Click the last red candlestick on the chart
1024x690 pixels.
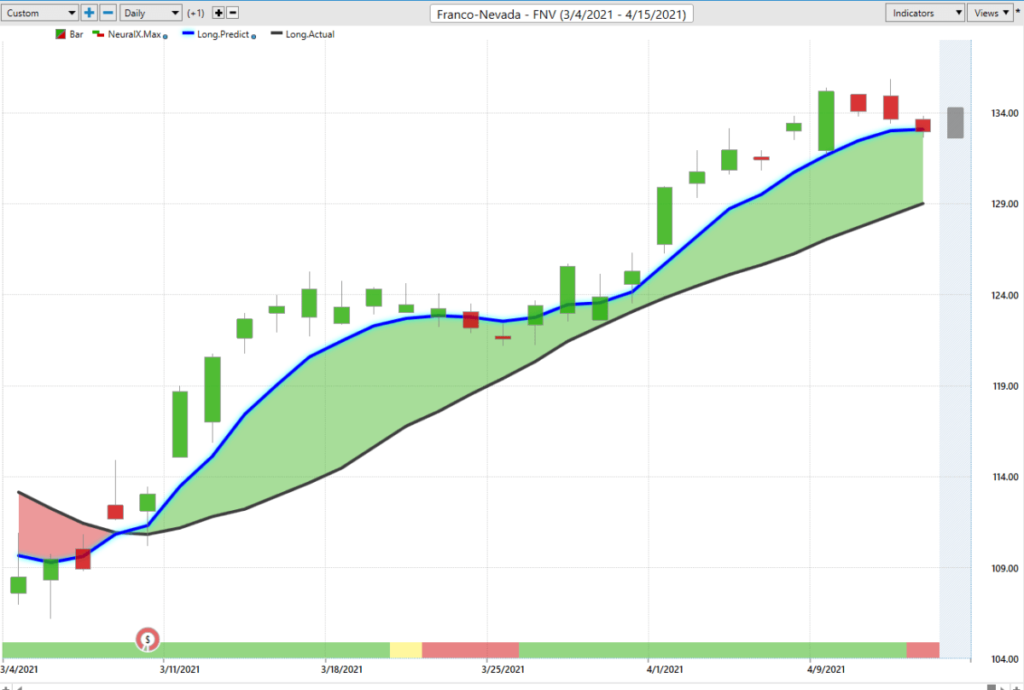[x=923, y=125]
